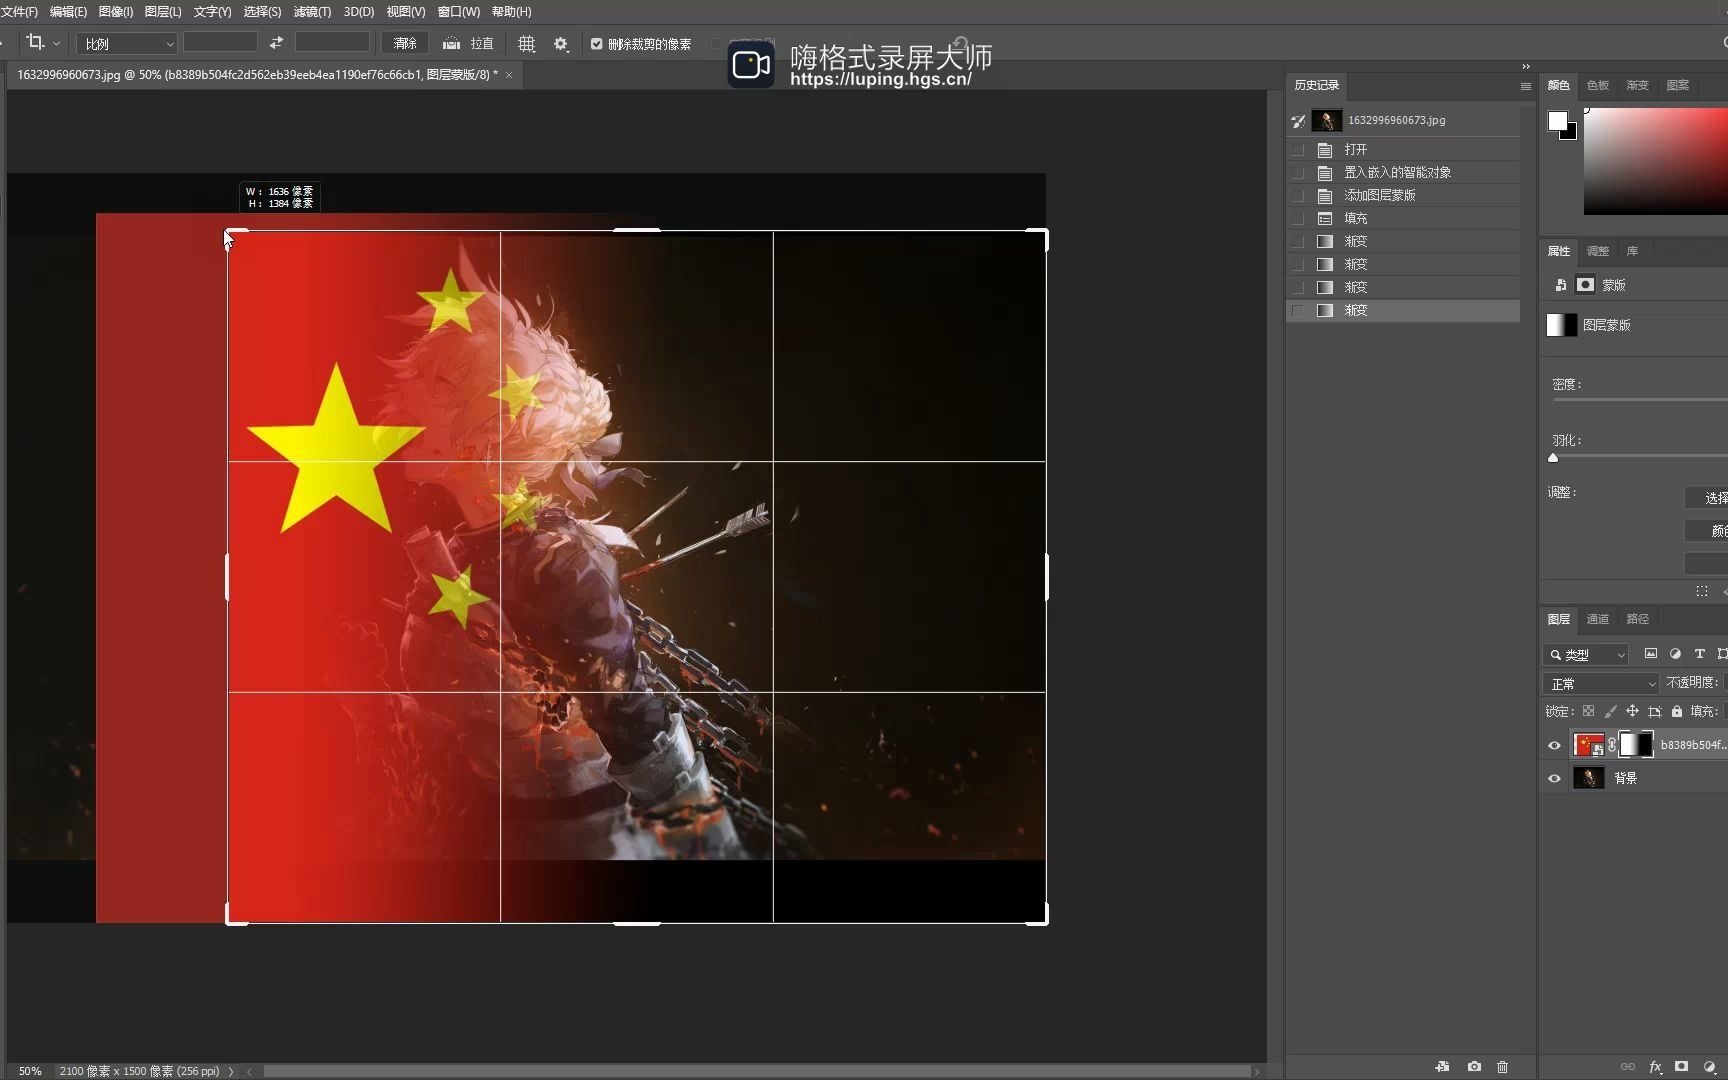Select the 添加图层蒙版 history state
1728x1080 pixels.
click(x=1403, y=195)
